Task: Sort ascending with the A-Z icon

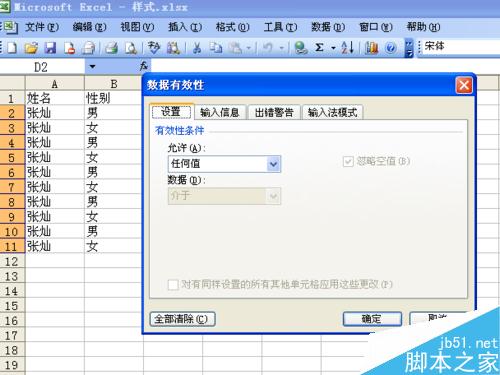Action: (347, 48)
